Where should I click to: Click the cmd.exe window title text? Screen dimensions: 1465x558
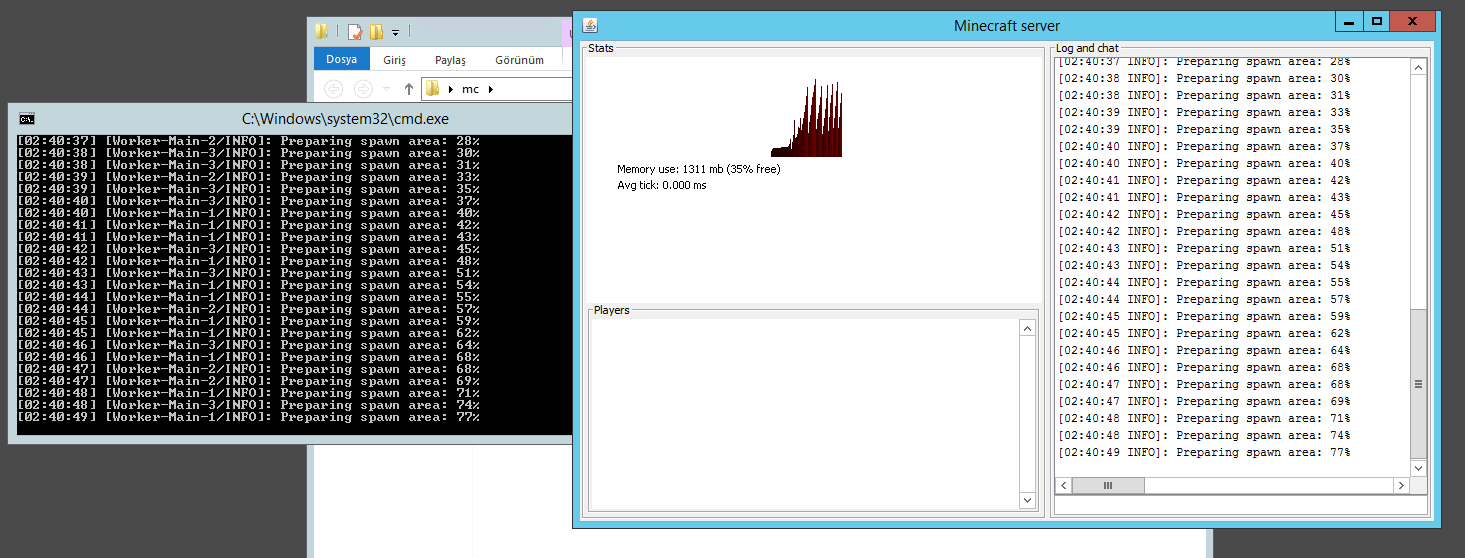[345, 118]
